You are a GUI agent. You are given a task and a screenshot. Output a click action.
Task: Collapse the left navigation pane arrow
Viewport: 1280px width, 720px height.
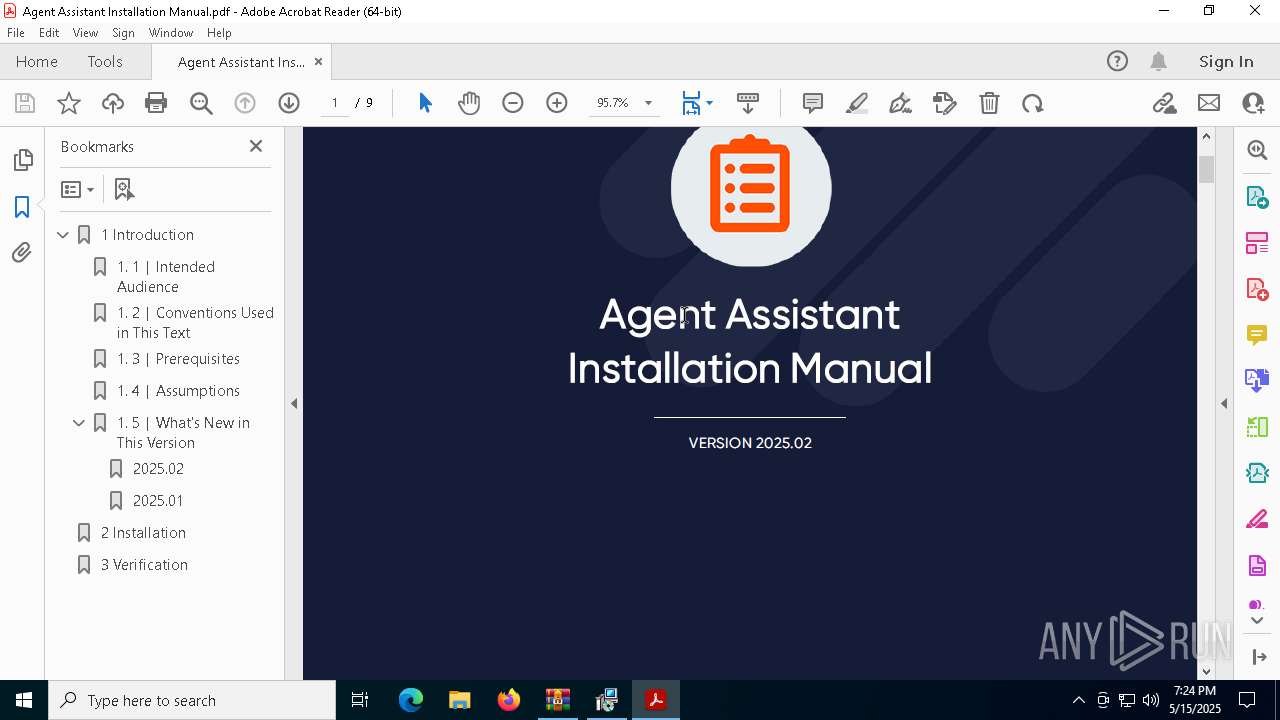(x=294, y=404)
